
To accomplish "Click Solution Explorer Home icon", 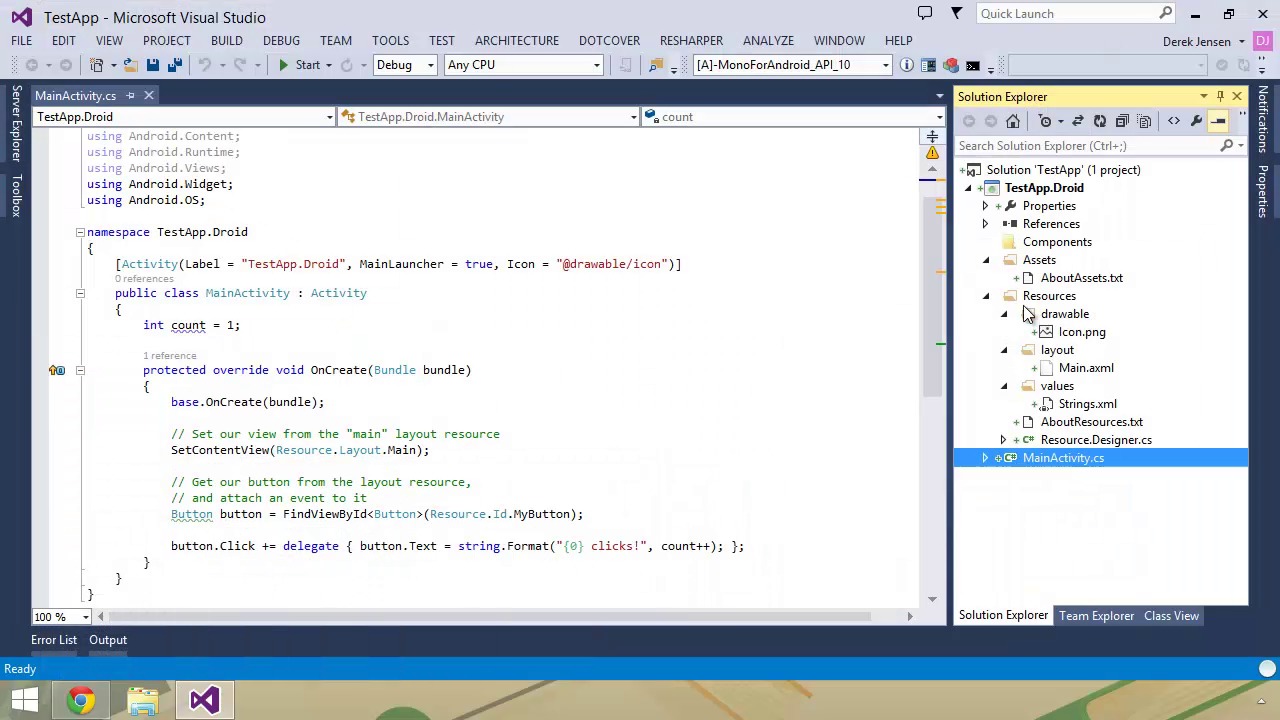I will [1013, 121].
